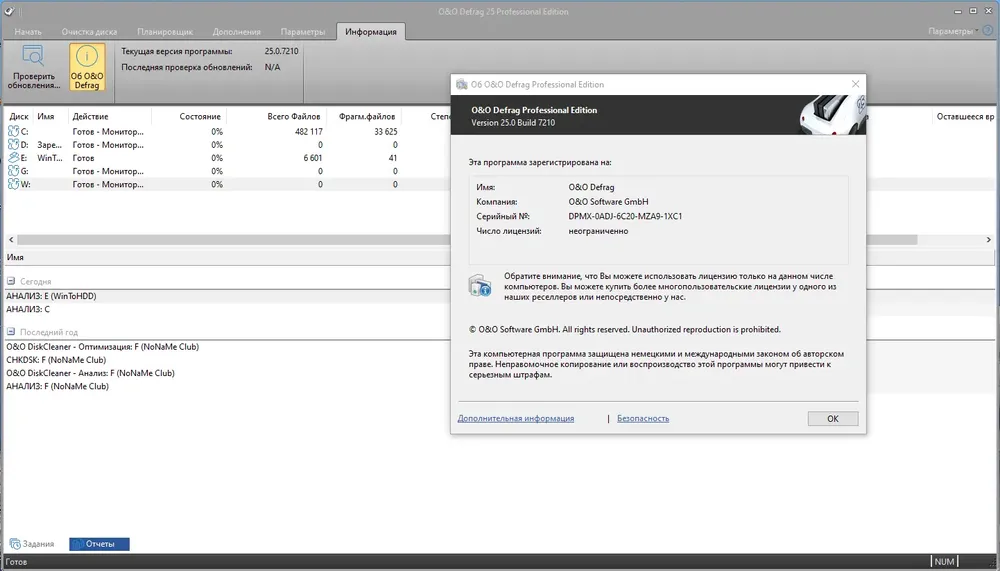Select drive C: icon in list
1000x571 pixels.
(13, 131)
